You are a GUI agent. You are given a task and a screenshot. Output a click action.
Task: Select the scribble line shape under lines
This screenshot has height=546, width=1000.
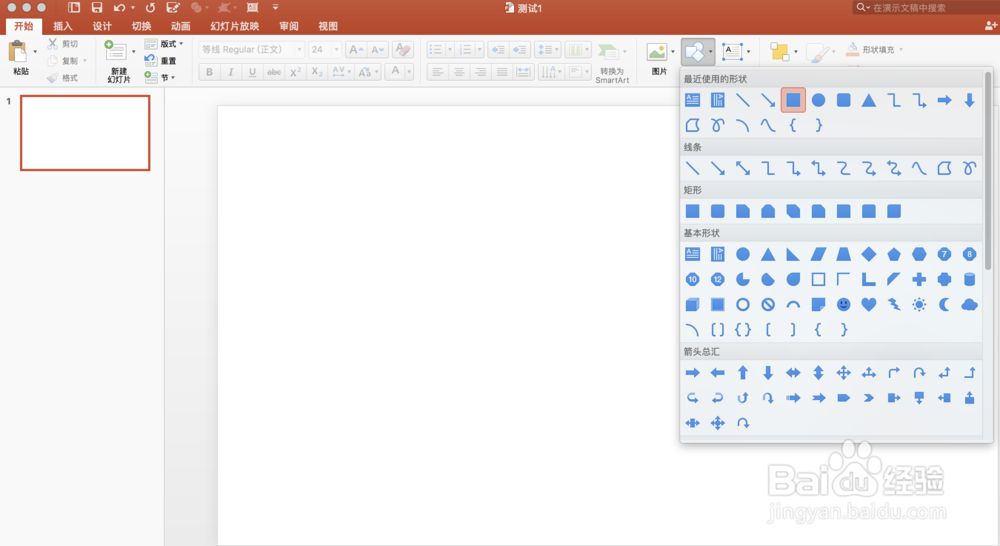pyautogui.click(x=969, y=168)
